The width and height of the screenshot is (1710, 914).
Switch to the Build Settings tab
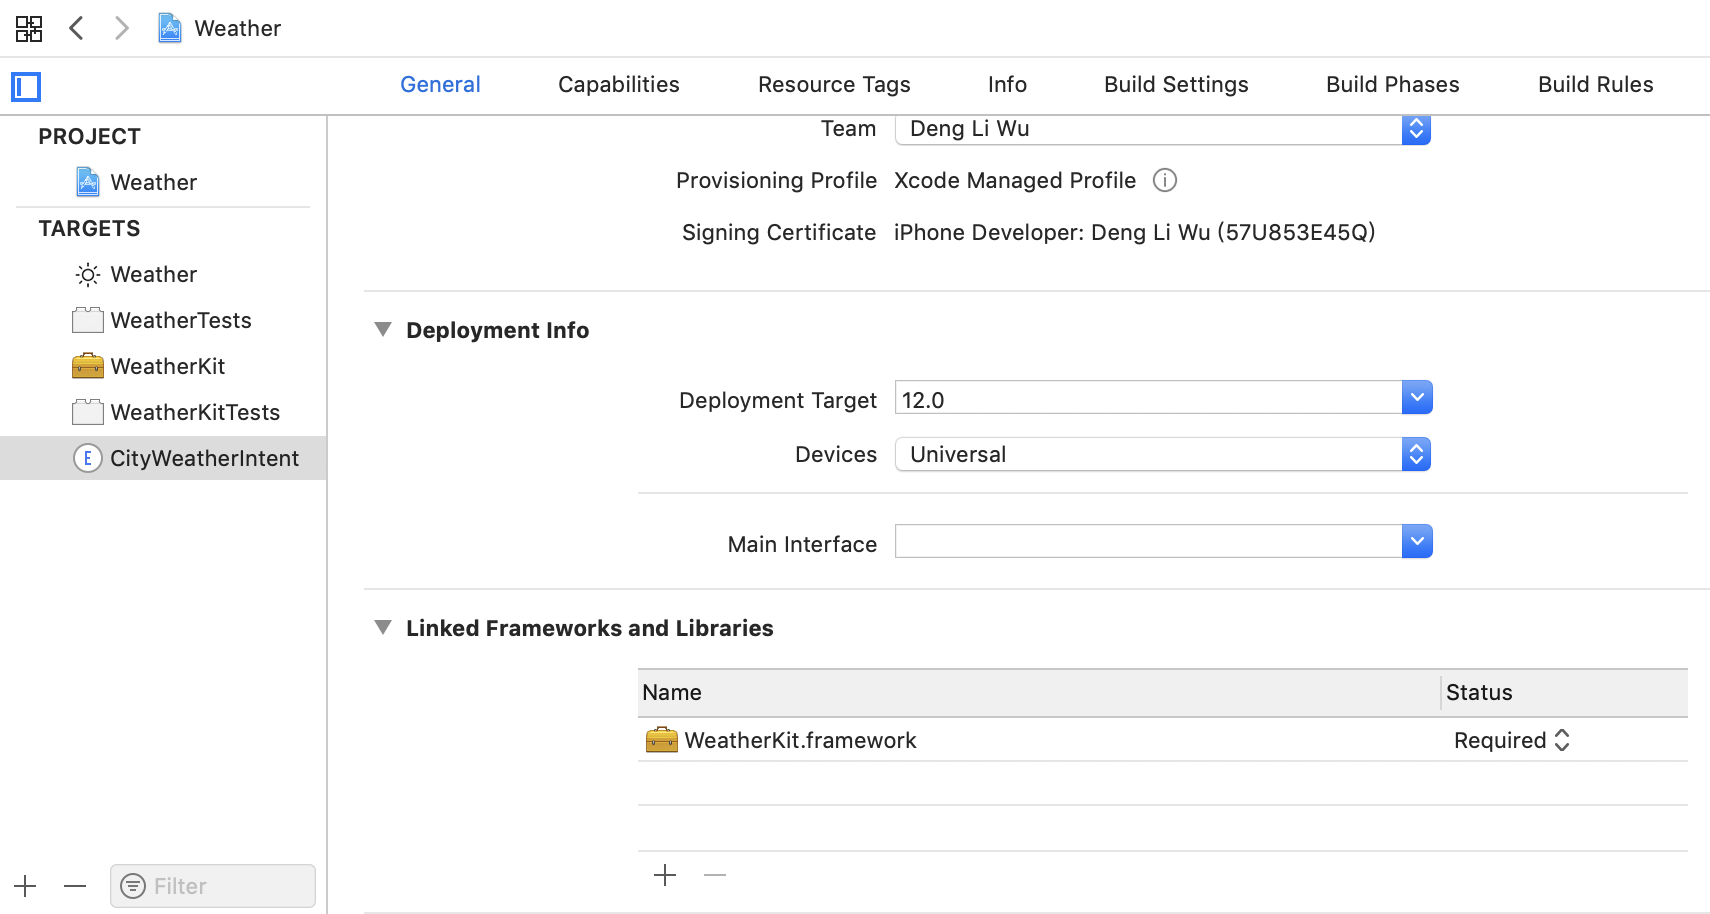pyautogui.click(x=1176, y=85)
